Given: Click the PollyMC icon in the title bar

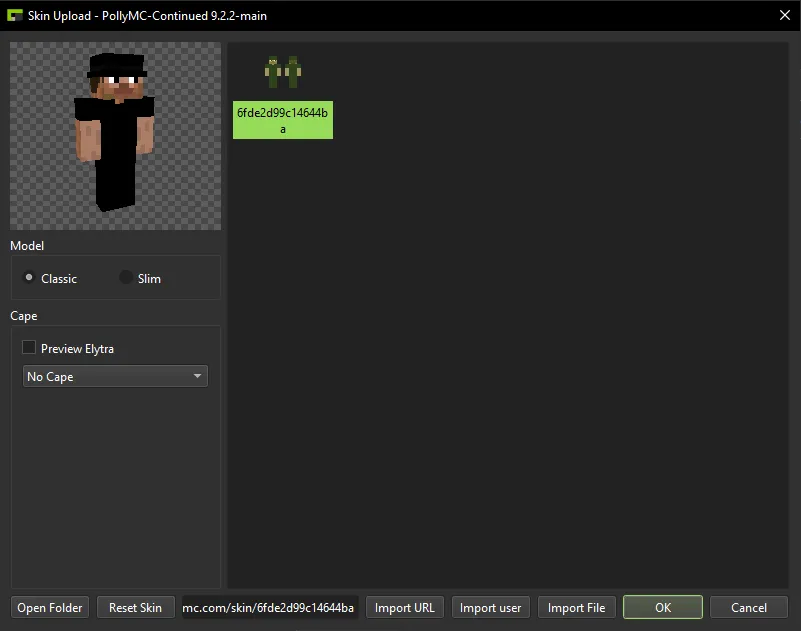Looking at the screenshot, I should coord(15,15).
